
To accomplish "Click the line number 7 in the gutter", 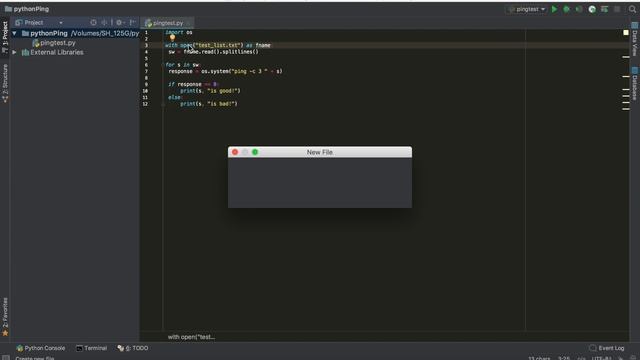I will [146, 71].
